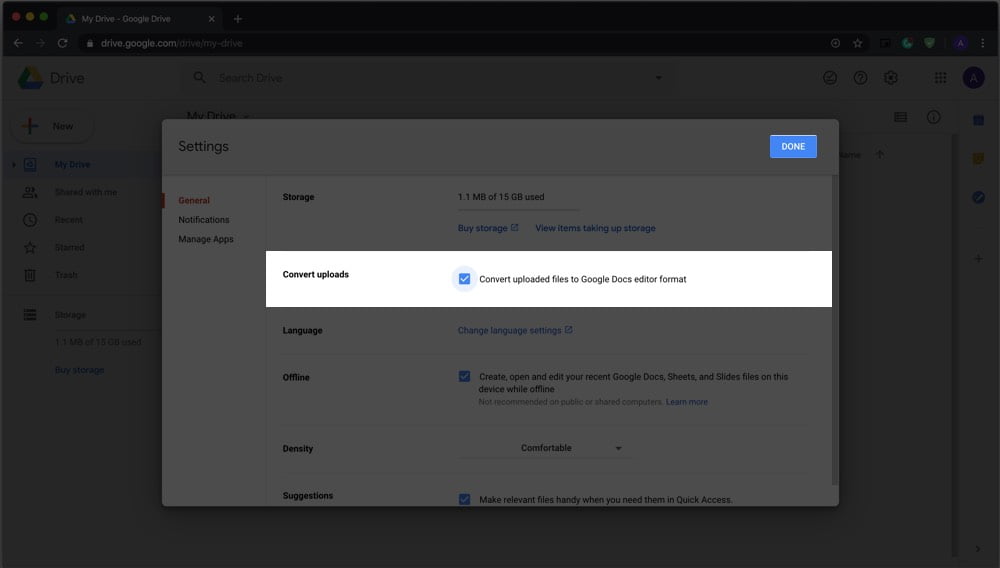Click the green shield extension icon

[x=930, y=43]
